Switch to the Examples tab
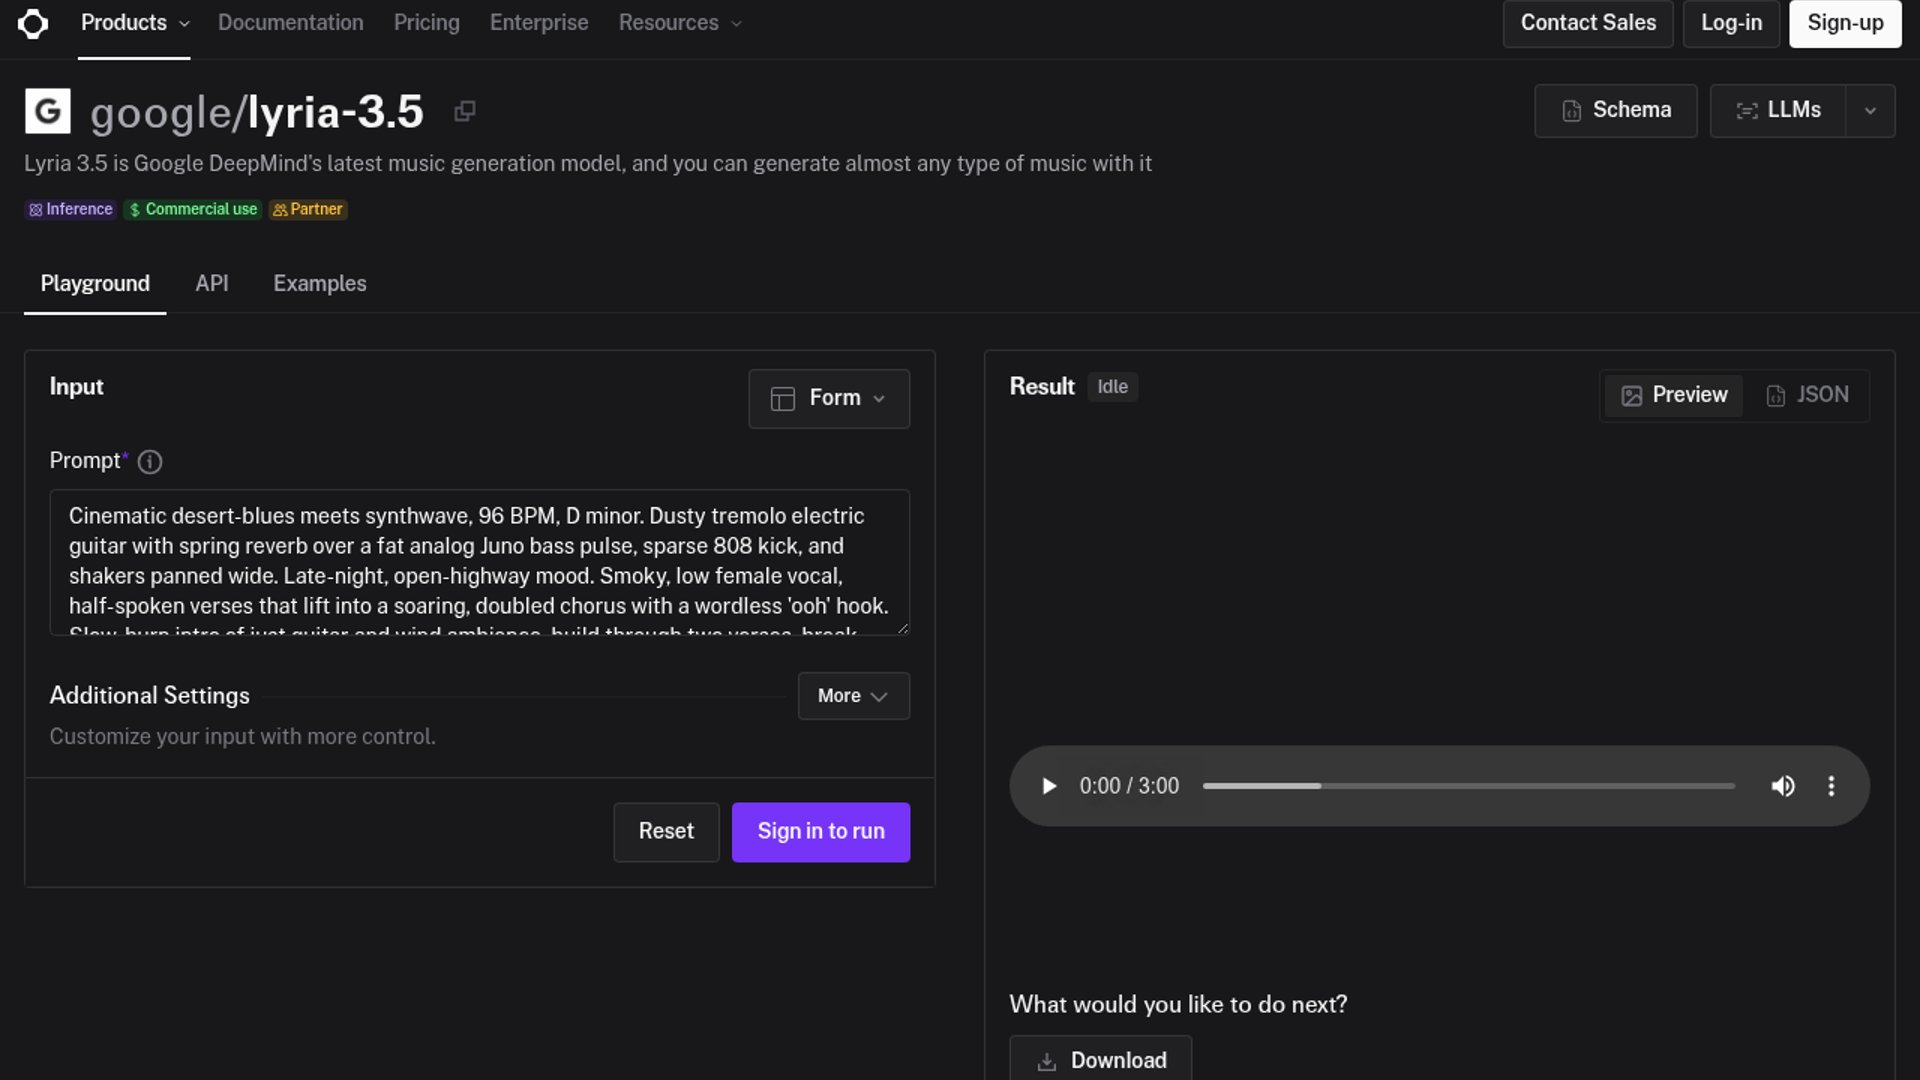The height and width of the screenshot is (1080, 1920). point(320,284)
